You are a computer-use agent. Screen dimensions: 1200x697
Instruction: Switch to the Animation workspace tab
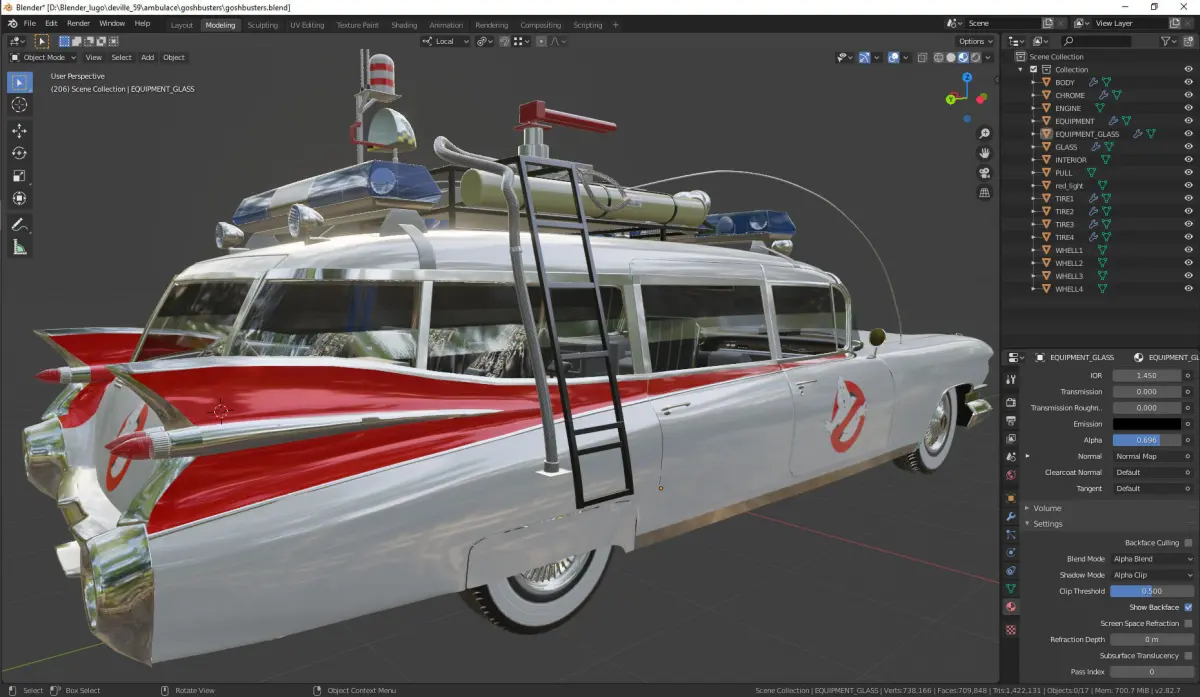[x=446, y=24]
